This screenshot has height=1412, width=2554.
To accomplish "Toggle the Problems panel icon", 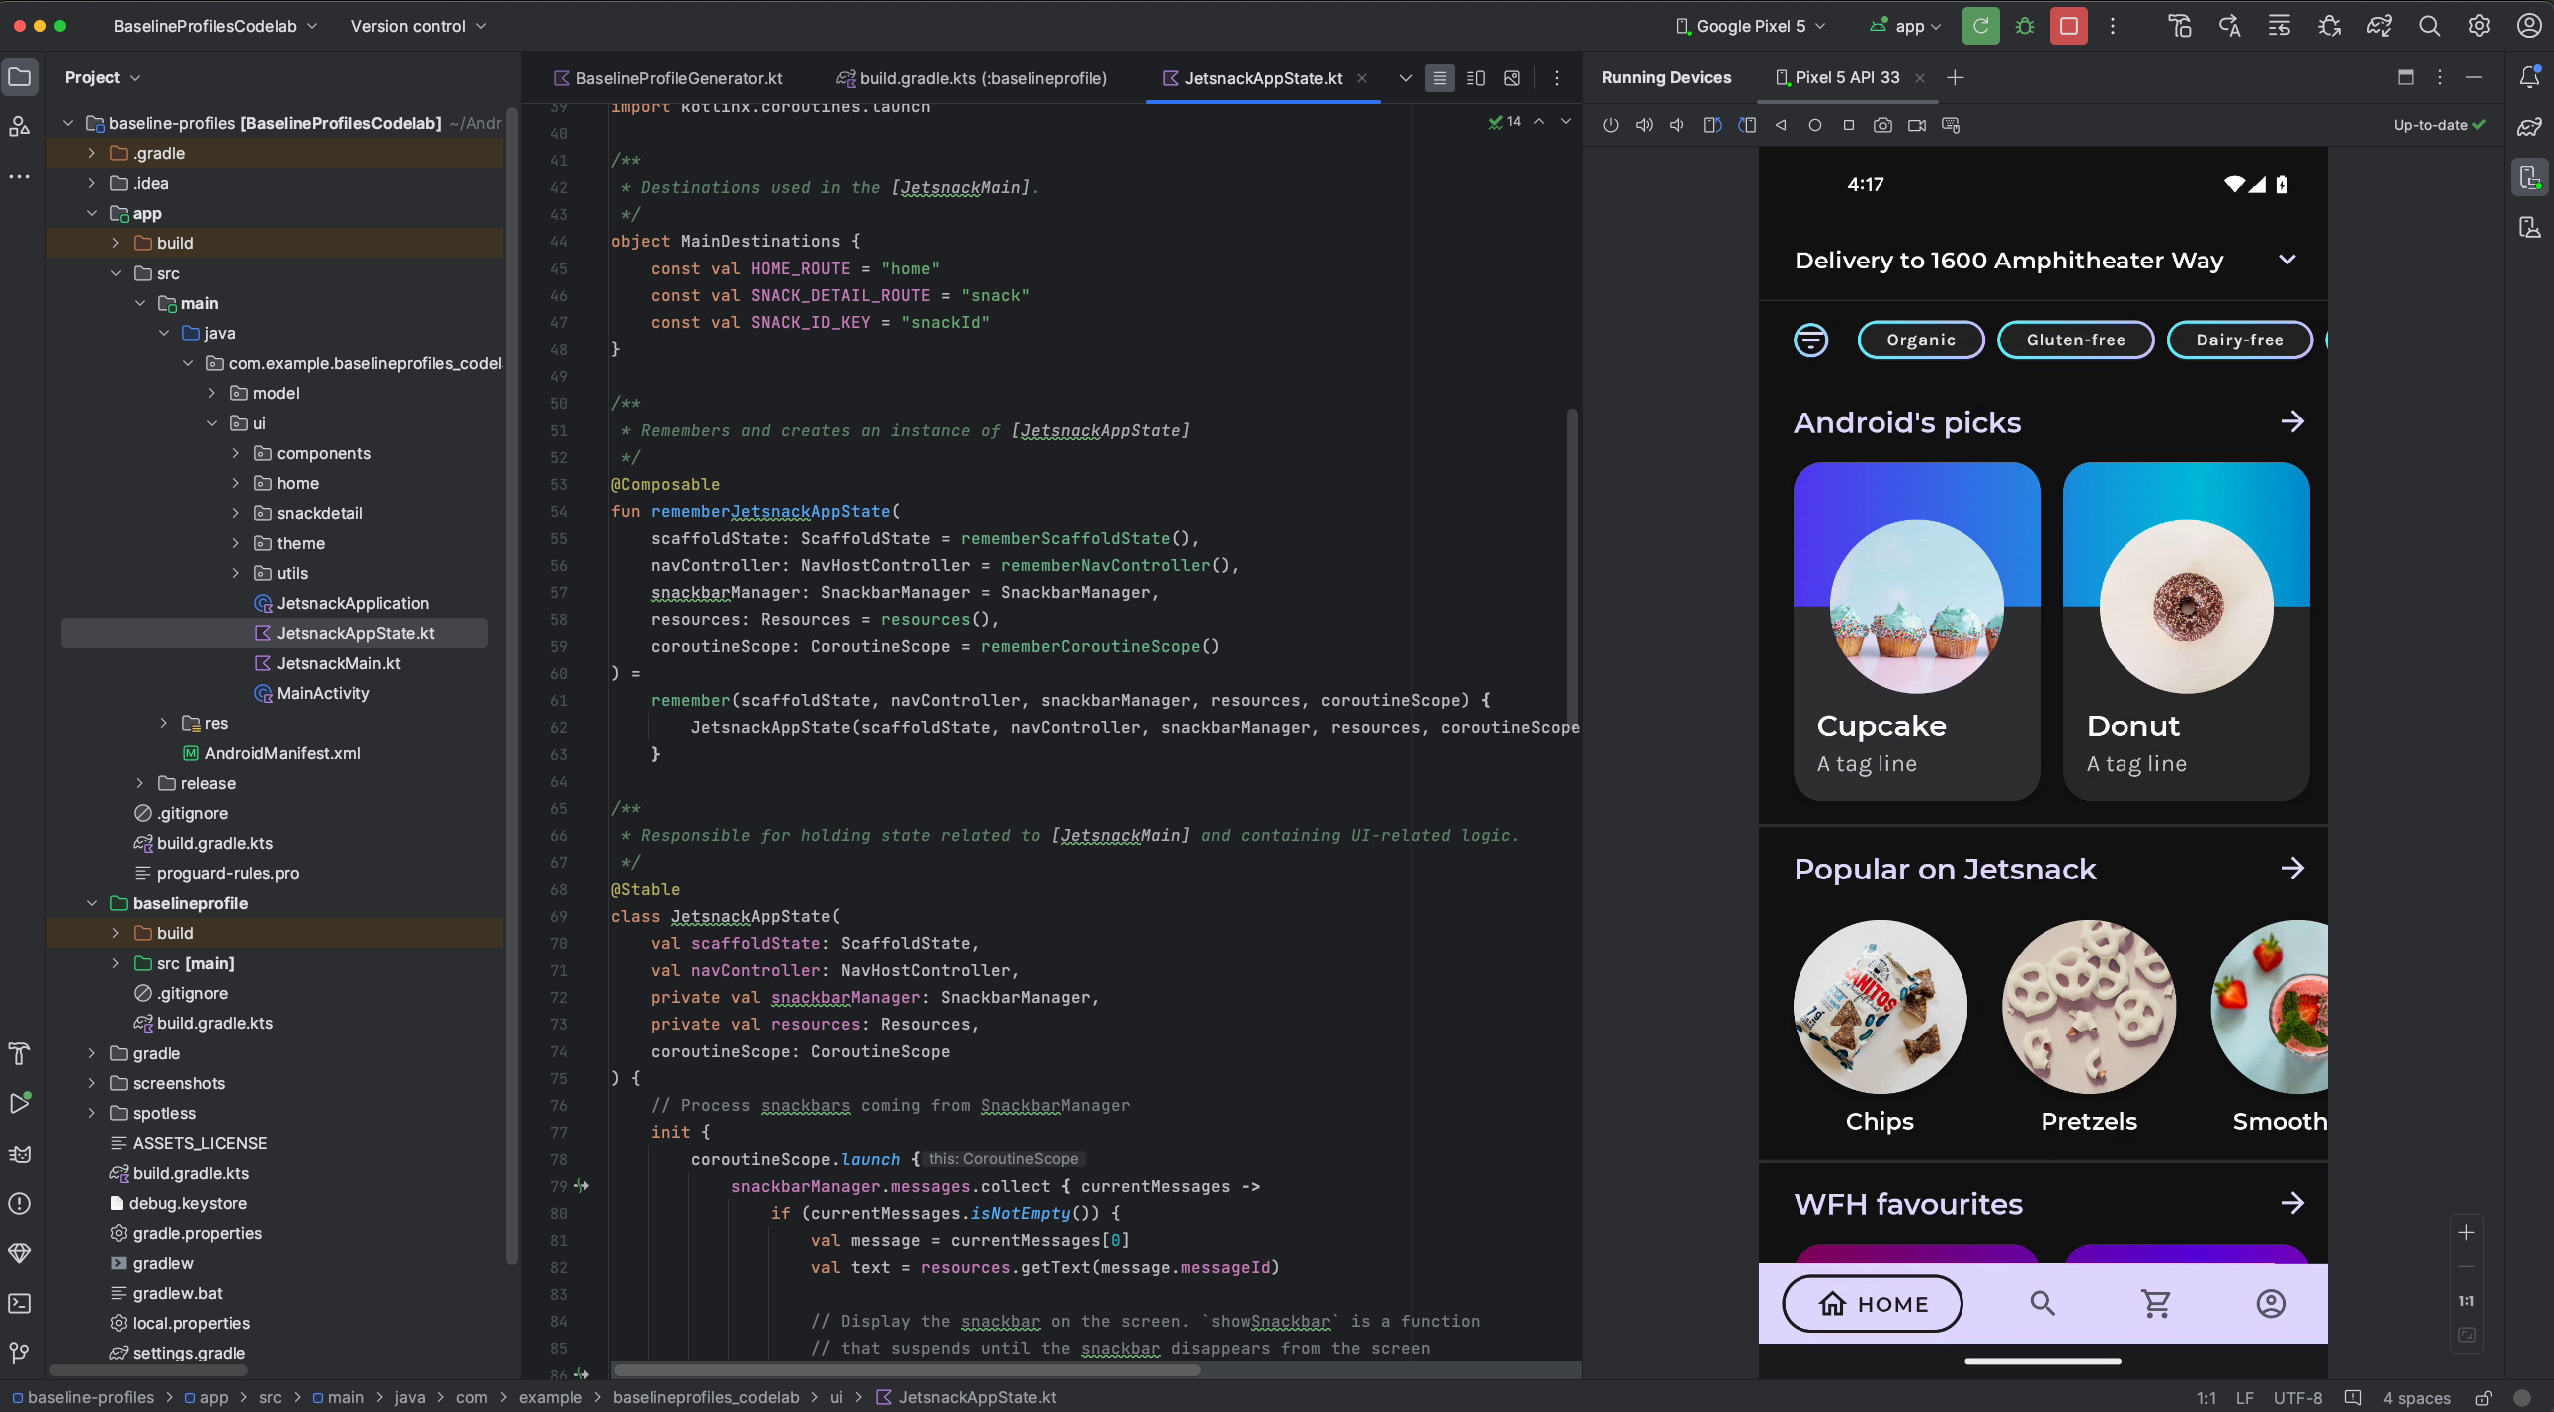I will pos(21,1203).
